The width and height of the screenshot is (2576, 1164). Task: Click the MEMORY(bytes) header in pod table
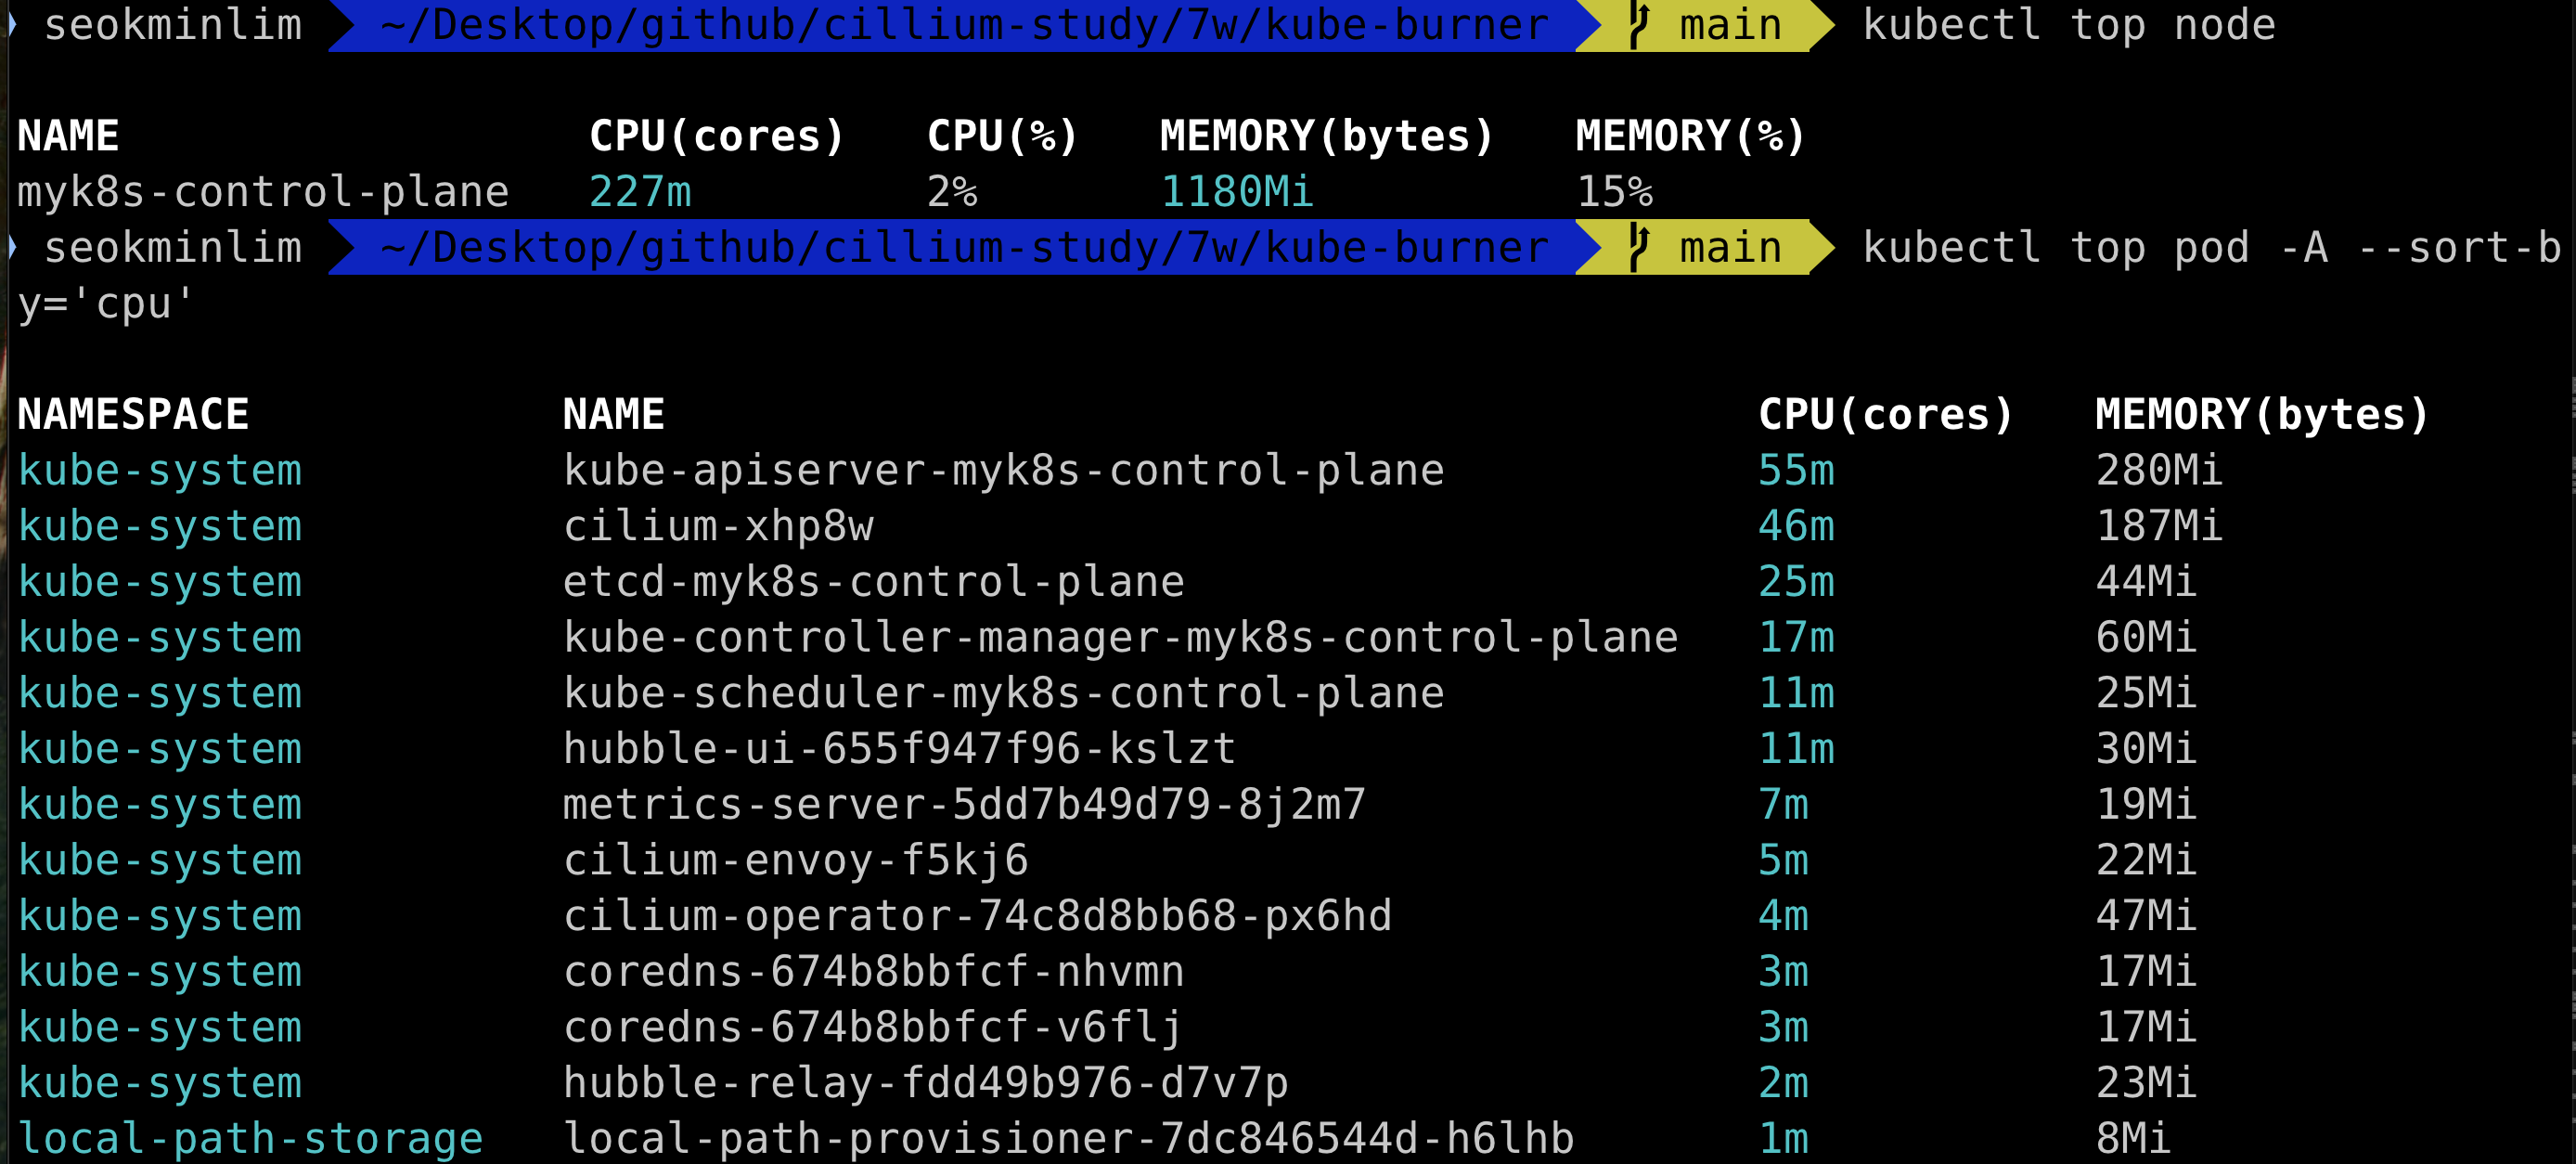2261,414
